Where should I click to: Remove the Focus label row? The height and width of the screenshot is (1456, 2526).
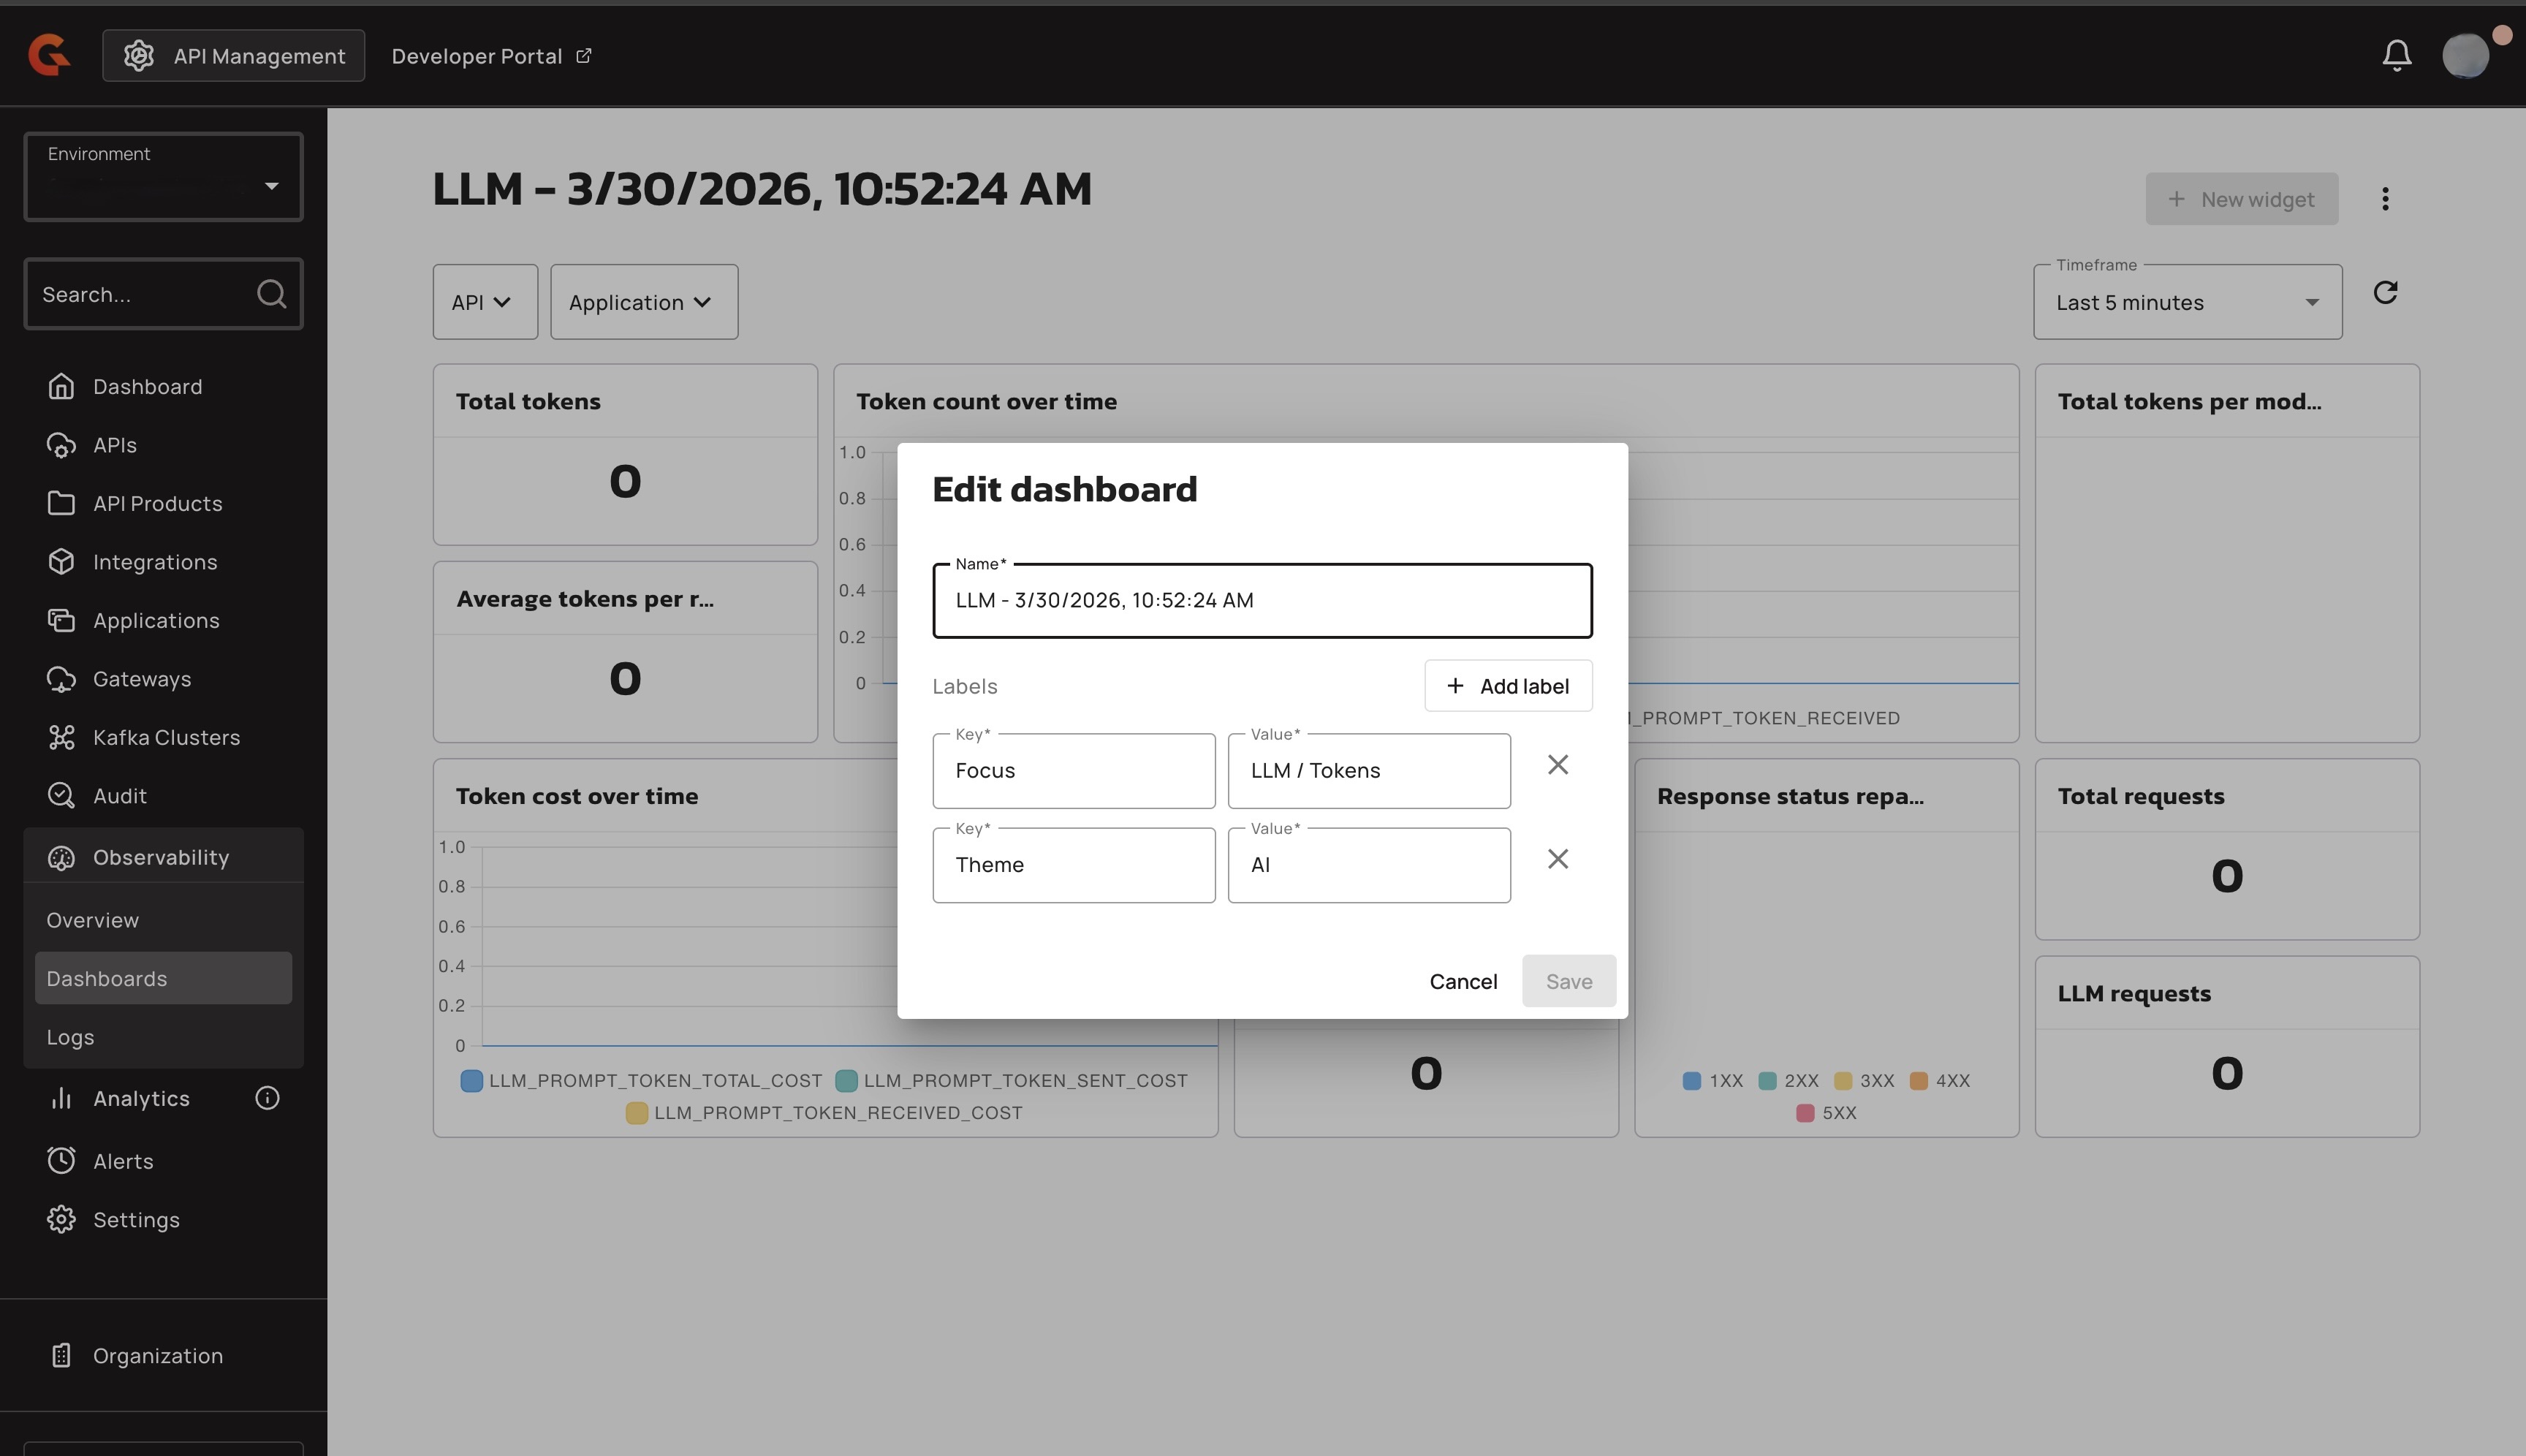tap(1557, 765)
